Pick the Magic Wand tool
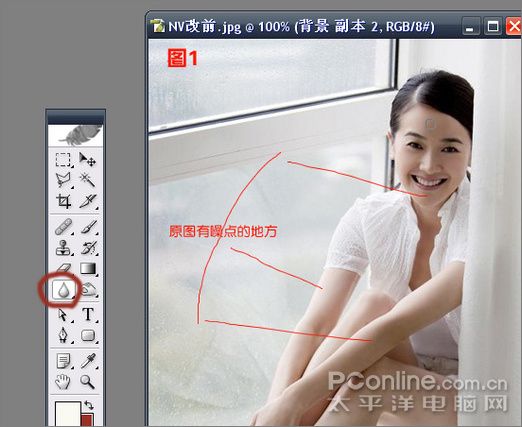Image resolution: width=522 pixels, height=427 pixels. point(88,180)
